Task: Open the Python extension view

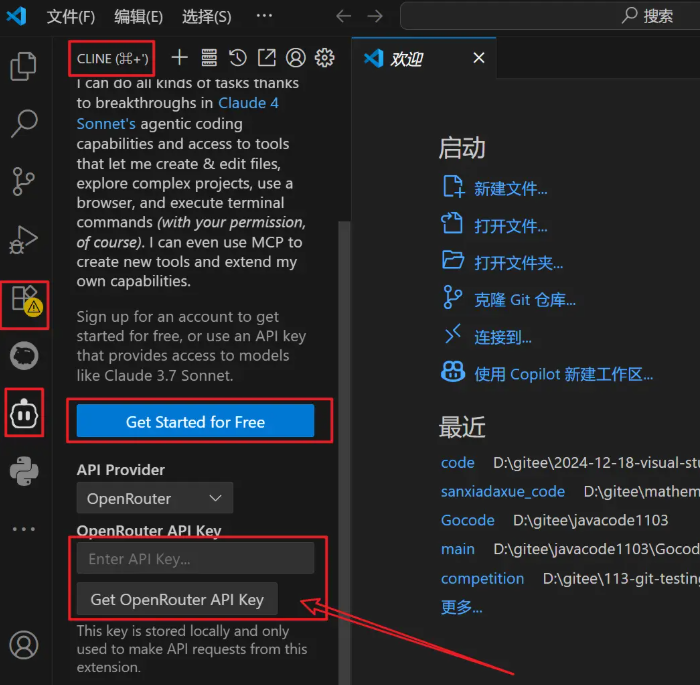Action: click(24, 471)
